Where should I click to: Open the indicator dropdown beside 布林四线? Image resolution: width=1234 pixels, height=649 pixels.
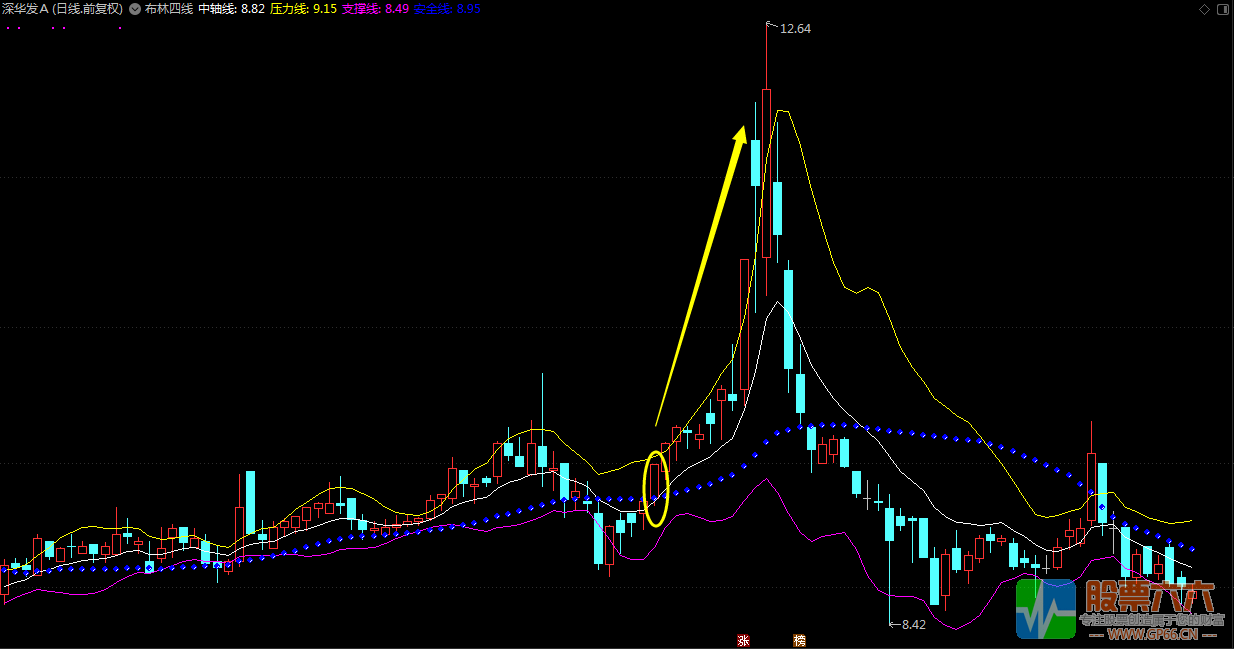pyautogui.click(x=135, y=9)
